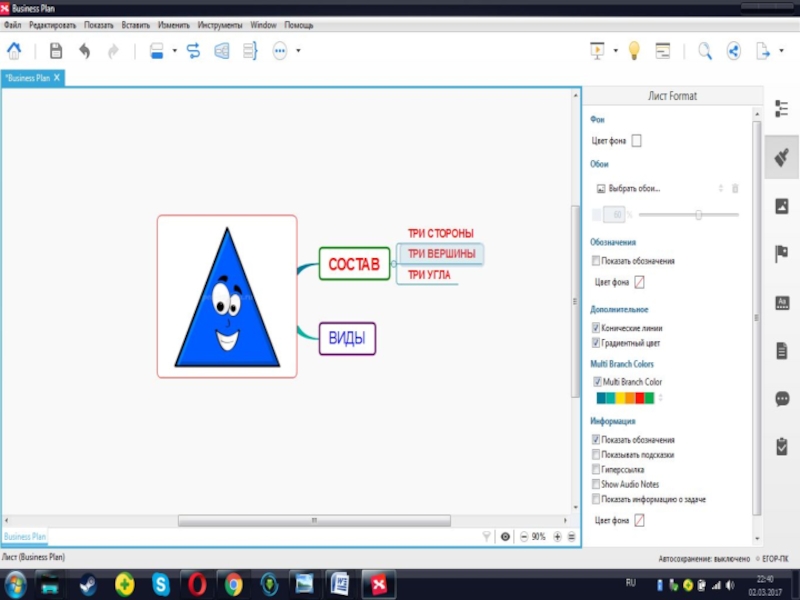Click the Home icon in the toolbar

pos(14,51)
